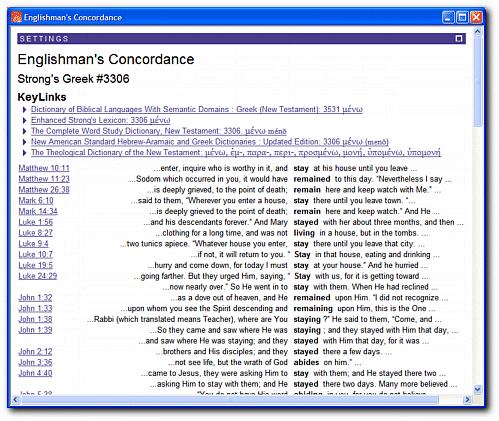The height and width of the screenshot is (421, 499).
Task: Go to John 1:33 reference
Action: tap(35, 308)
